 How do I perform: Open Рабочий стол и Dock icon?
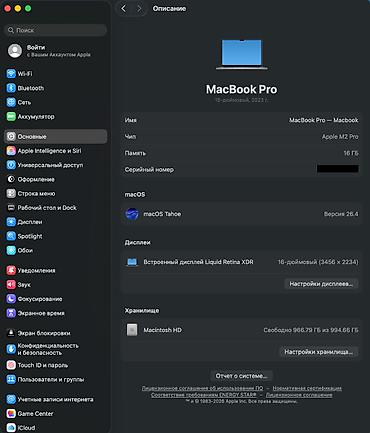click(11, 208)
